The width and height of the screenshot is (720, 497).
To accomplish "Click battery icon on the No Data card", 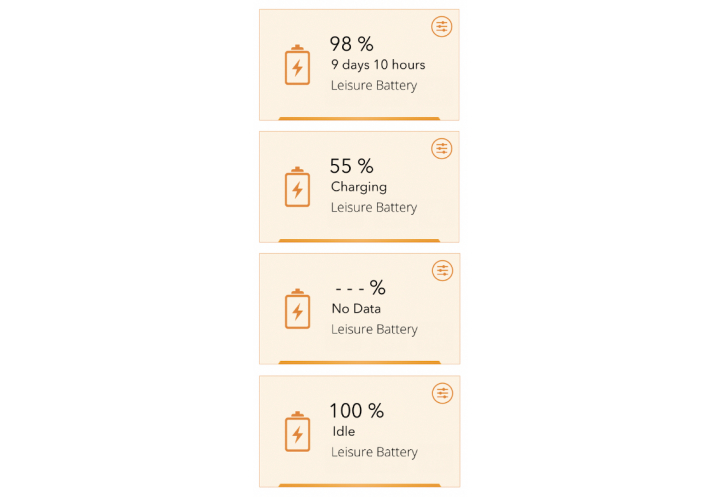I will pos(298,309).
